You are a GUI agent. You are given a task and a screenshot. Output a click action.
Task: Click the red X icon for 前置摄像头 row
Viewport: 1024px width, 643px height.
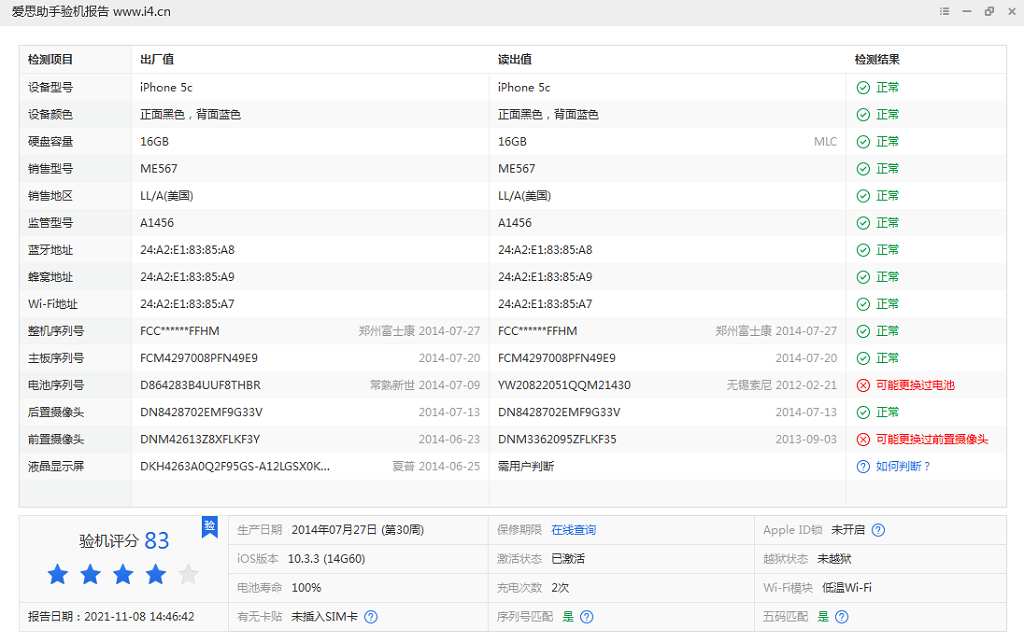[863, 440]
